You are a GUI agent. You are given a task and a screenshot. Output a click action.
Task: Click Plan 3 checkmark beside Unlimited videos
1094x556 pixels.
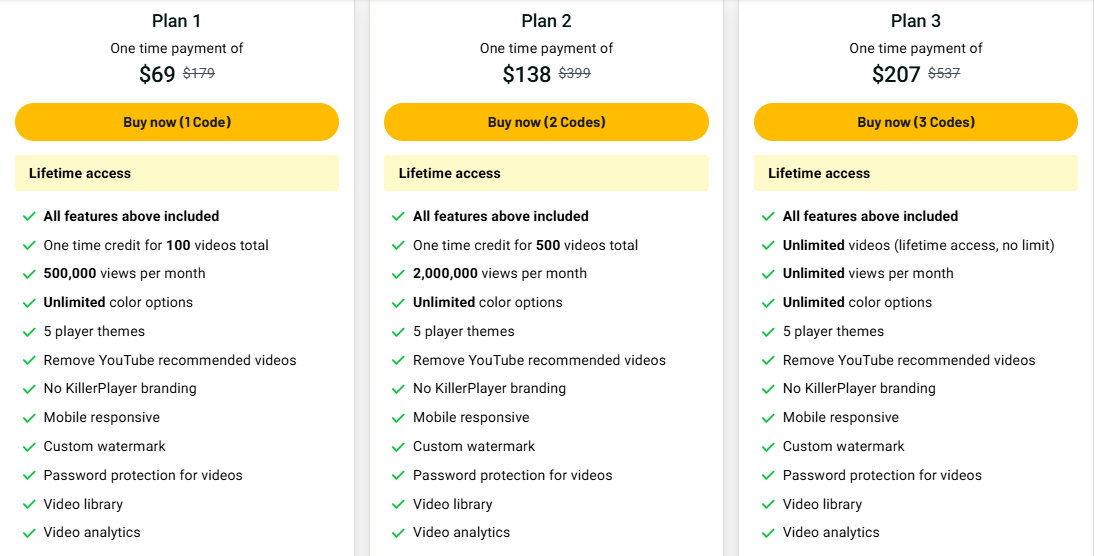tap(768, 246)
